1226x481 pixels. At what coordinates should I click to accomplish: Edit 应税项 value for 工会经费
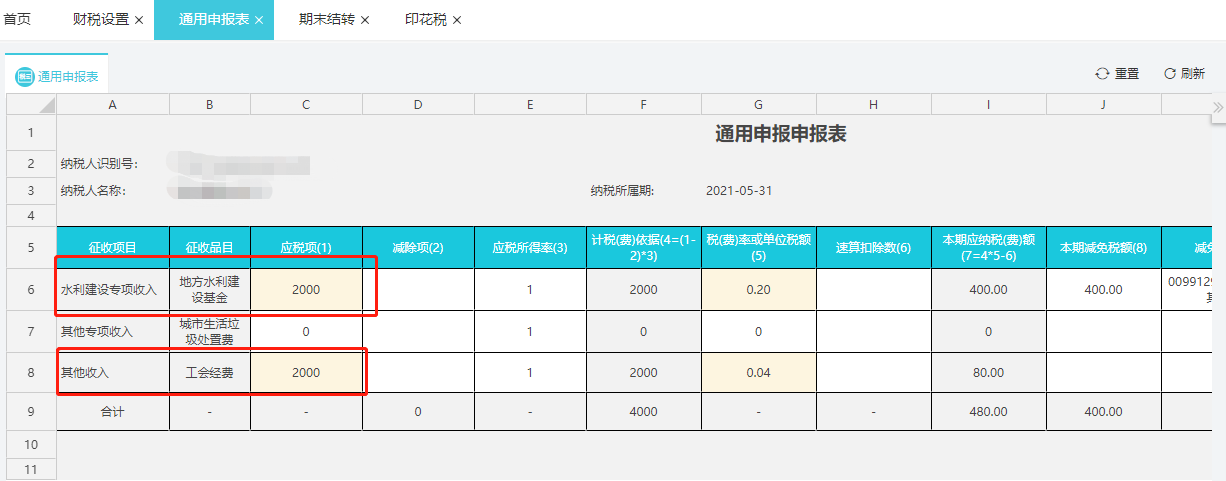point(306,372)
